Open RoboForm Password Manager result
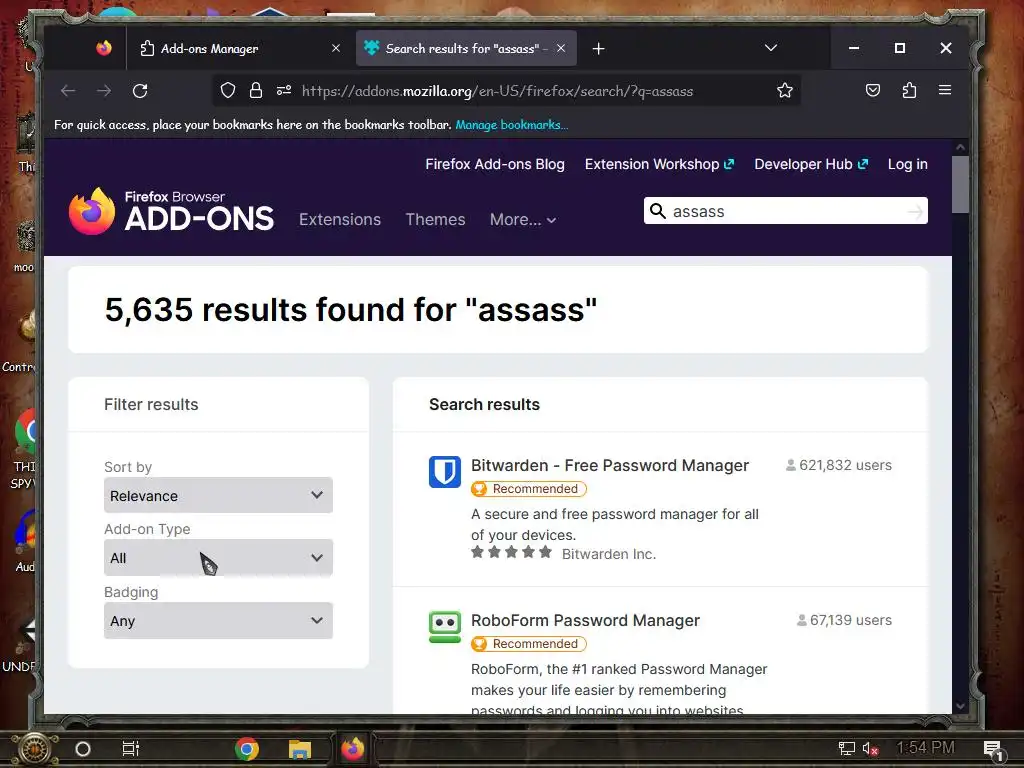1024x768 pixels. (x=585, y=620)
